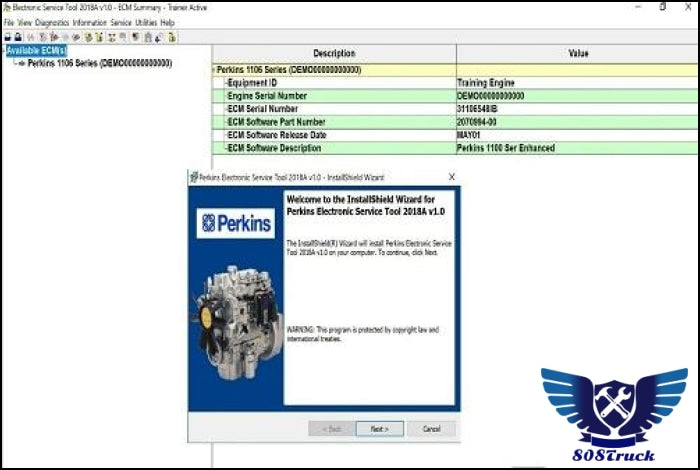Viewport: 700px width, 470px height.
Task: Open the Information menu
Action: [x=89, y=22]
